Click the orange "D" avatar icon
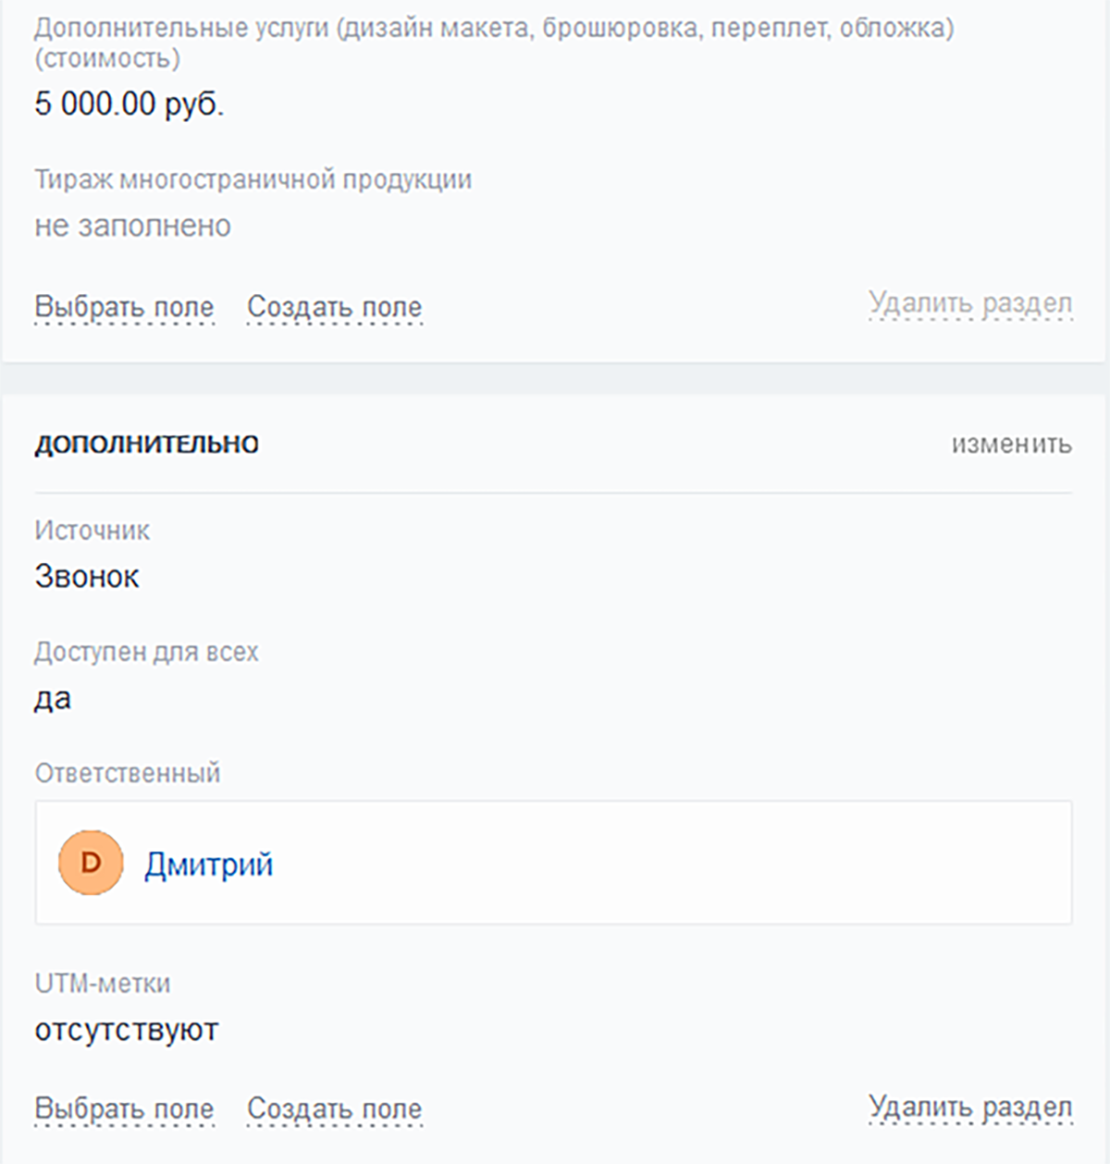The width and height of the screenshot is (1110, 1164). (91, 862)
